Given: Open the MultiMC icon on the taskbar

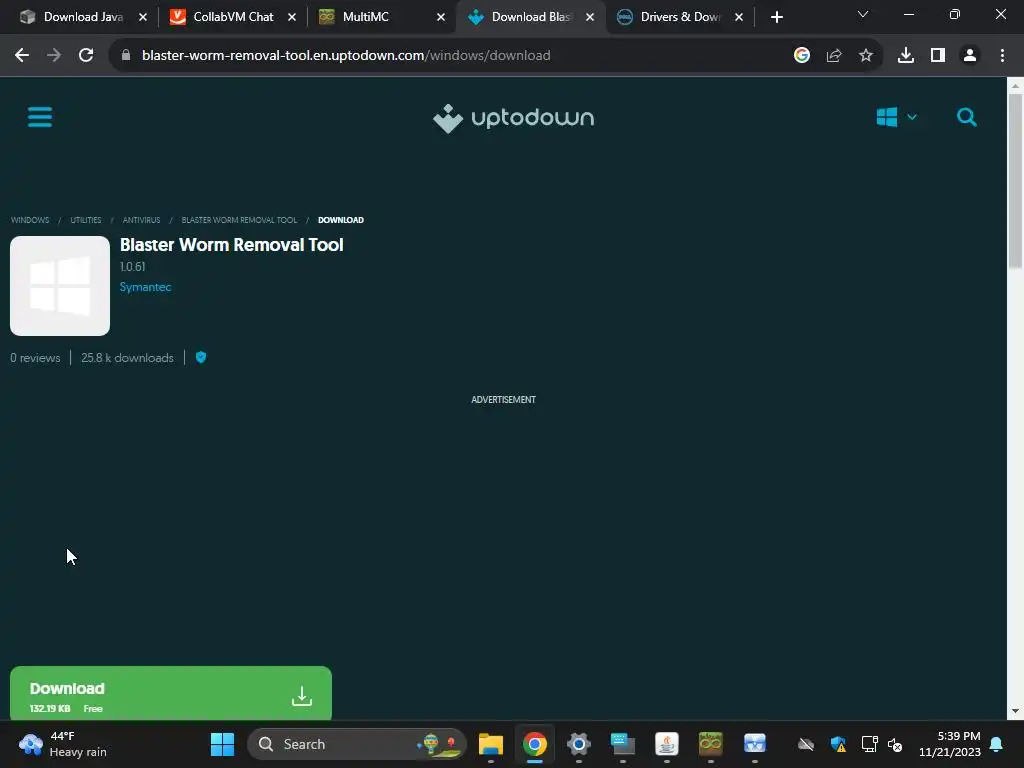Looking at the screenshot, I should click(711, 744).
